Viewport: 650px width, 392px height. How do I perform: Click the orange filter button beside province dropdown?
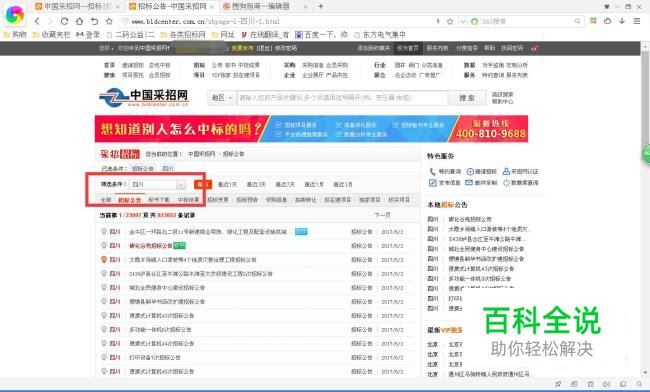point(203,184)
